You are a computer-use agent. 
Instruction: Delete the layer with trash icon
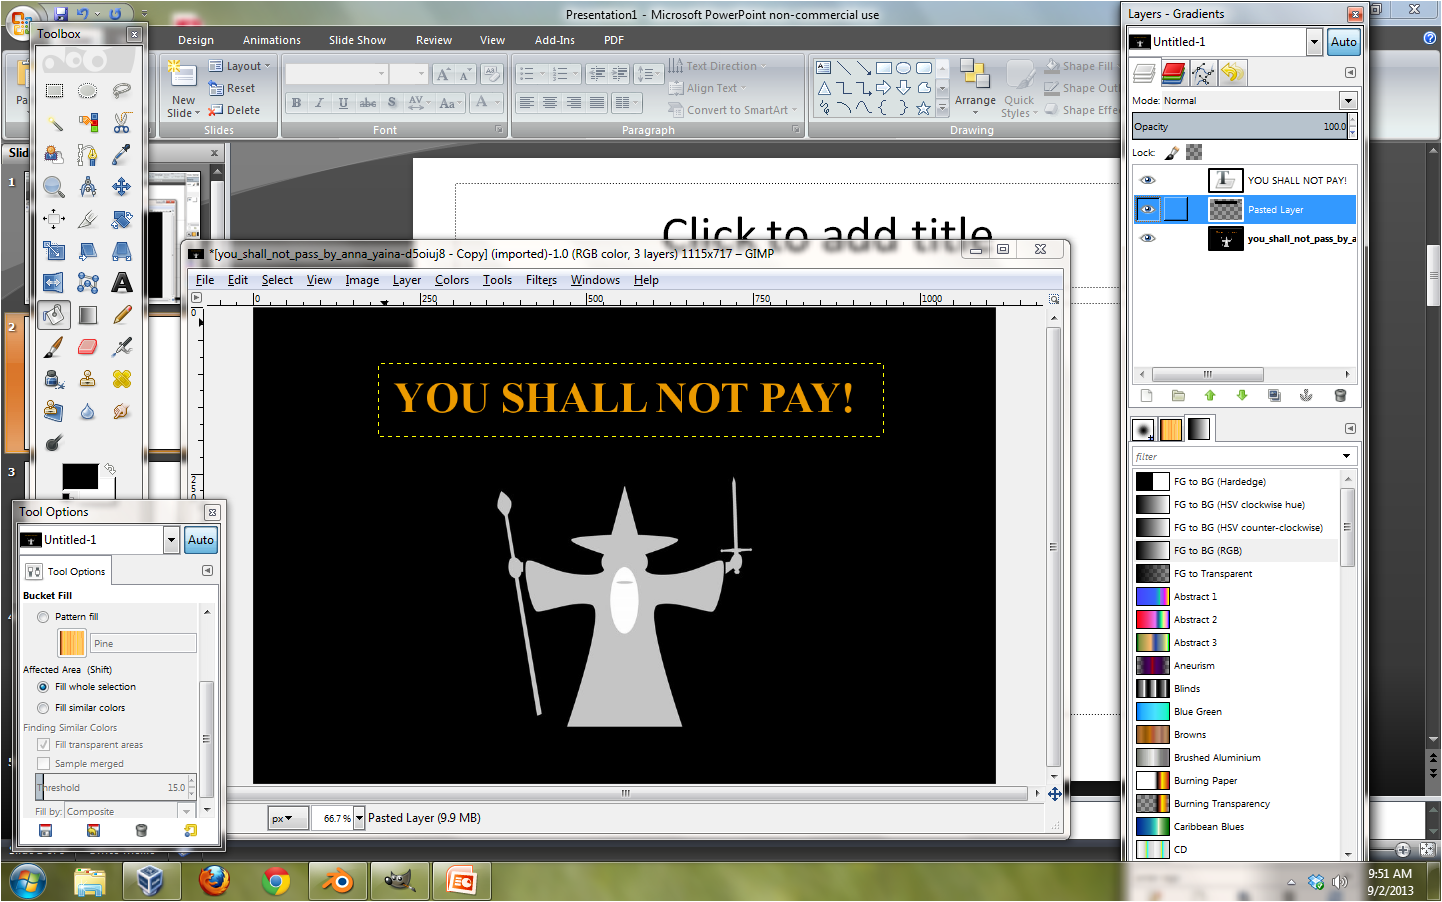point(1340,396)
